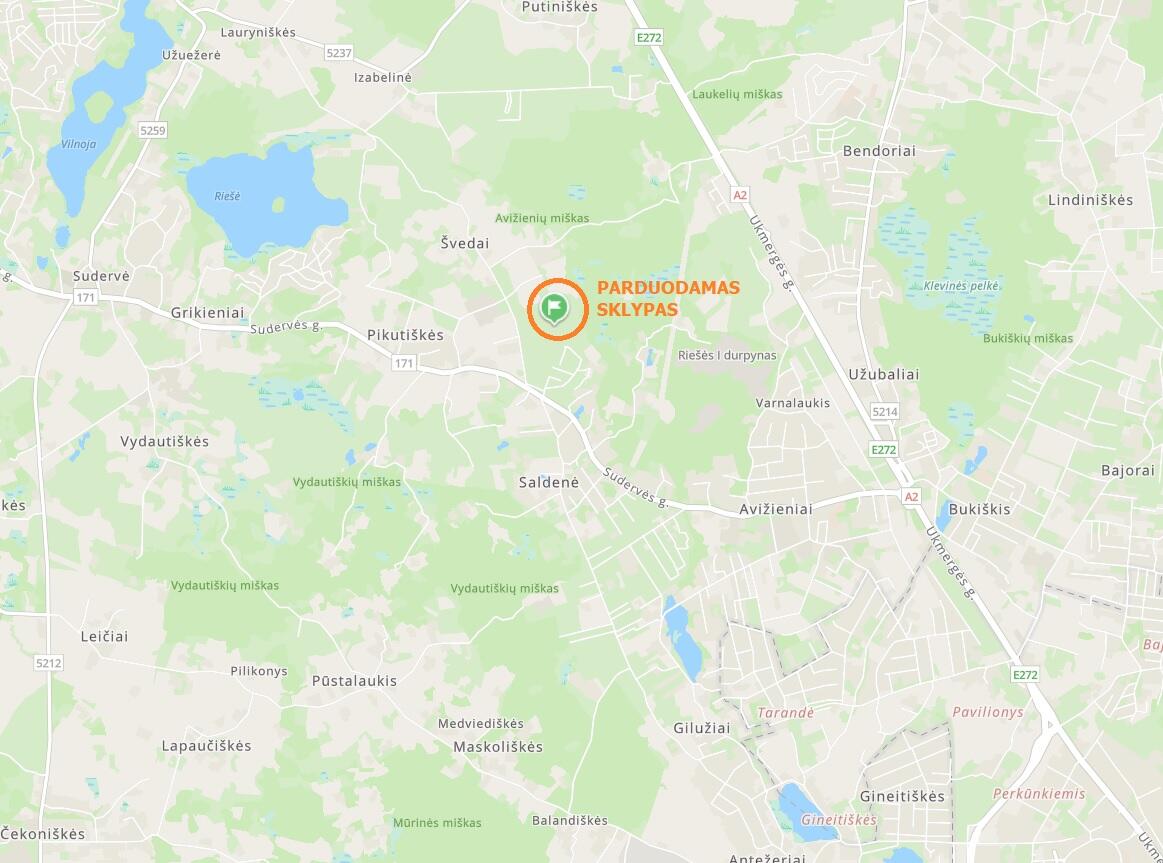The height and width of the screenshot is (863, 1163).
Task: Click the 5212 road number badge
Action: pyautogui.click(x=48, y=662)
